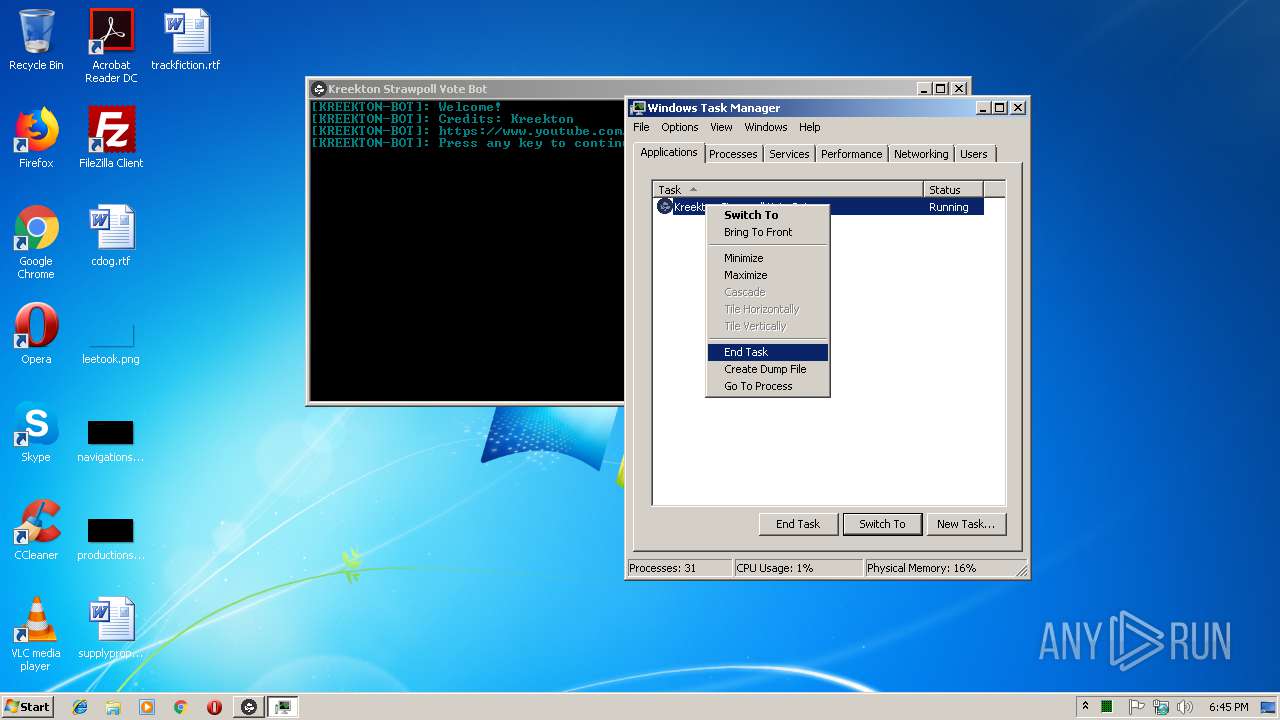Image resolution: width=1280 pixels, height=720 pixels.
Task: Open the Skype desktop shortcut
Action: click(x=36, y=432)
